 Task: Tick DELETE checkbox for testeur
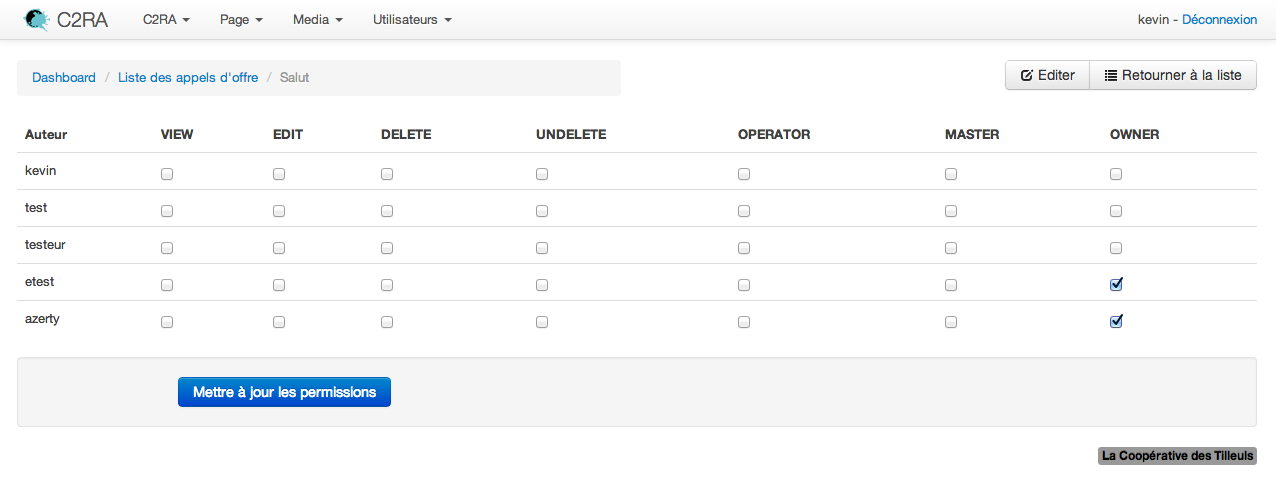387,248
